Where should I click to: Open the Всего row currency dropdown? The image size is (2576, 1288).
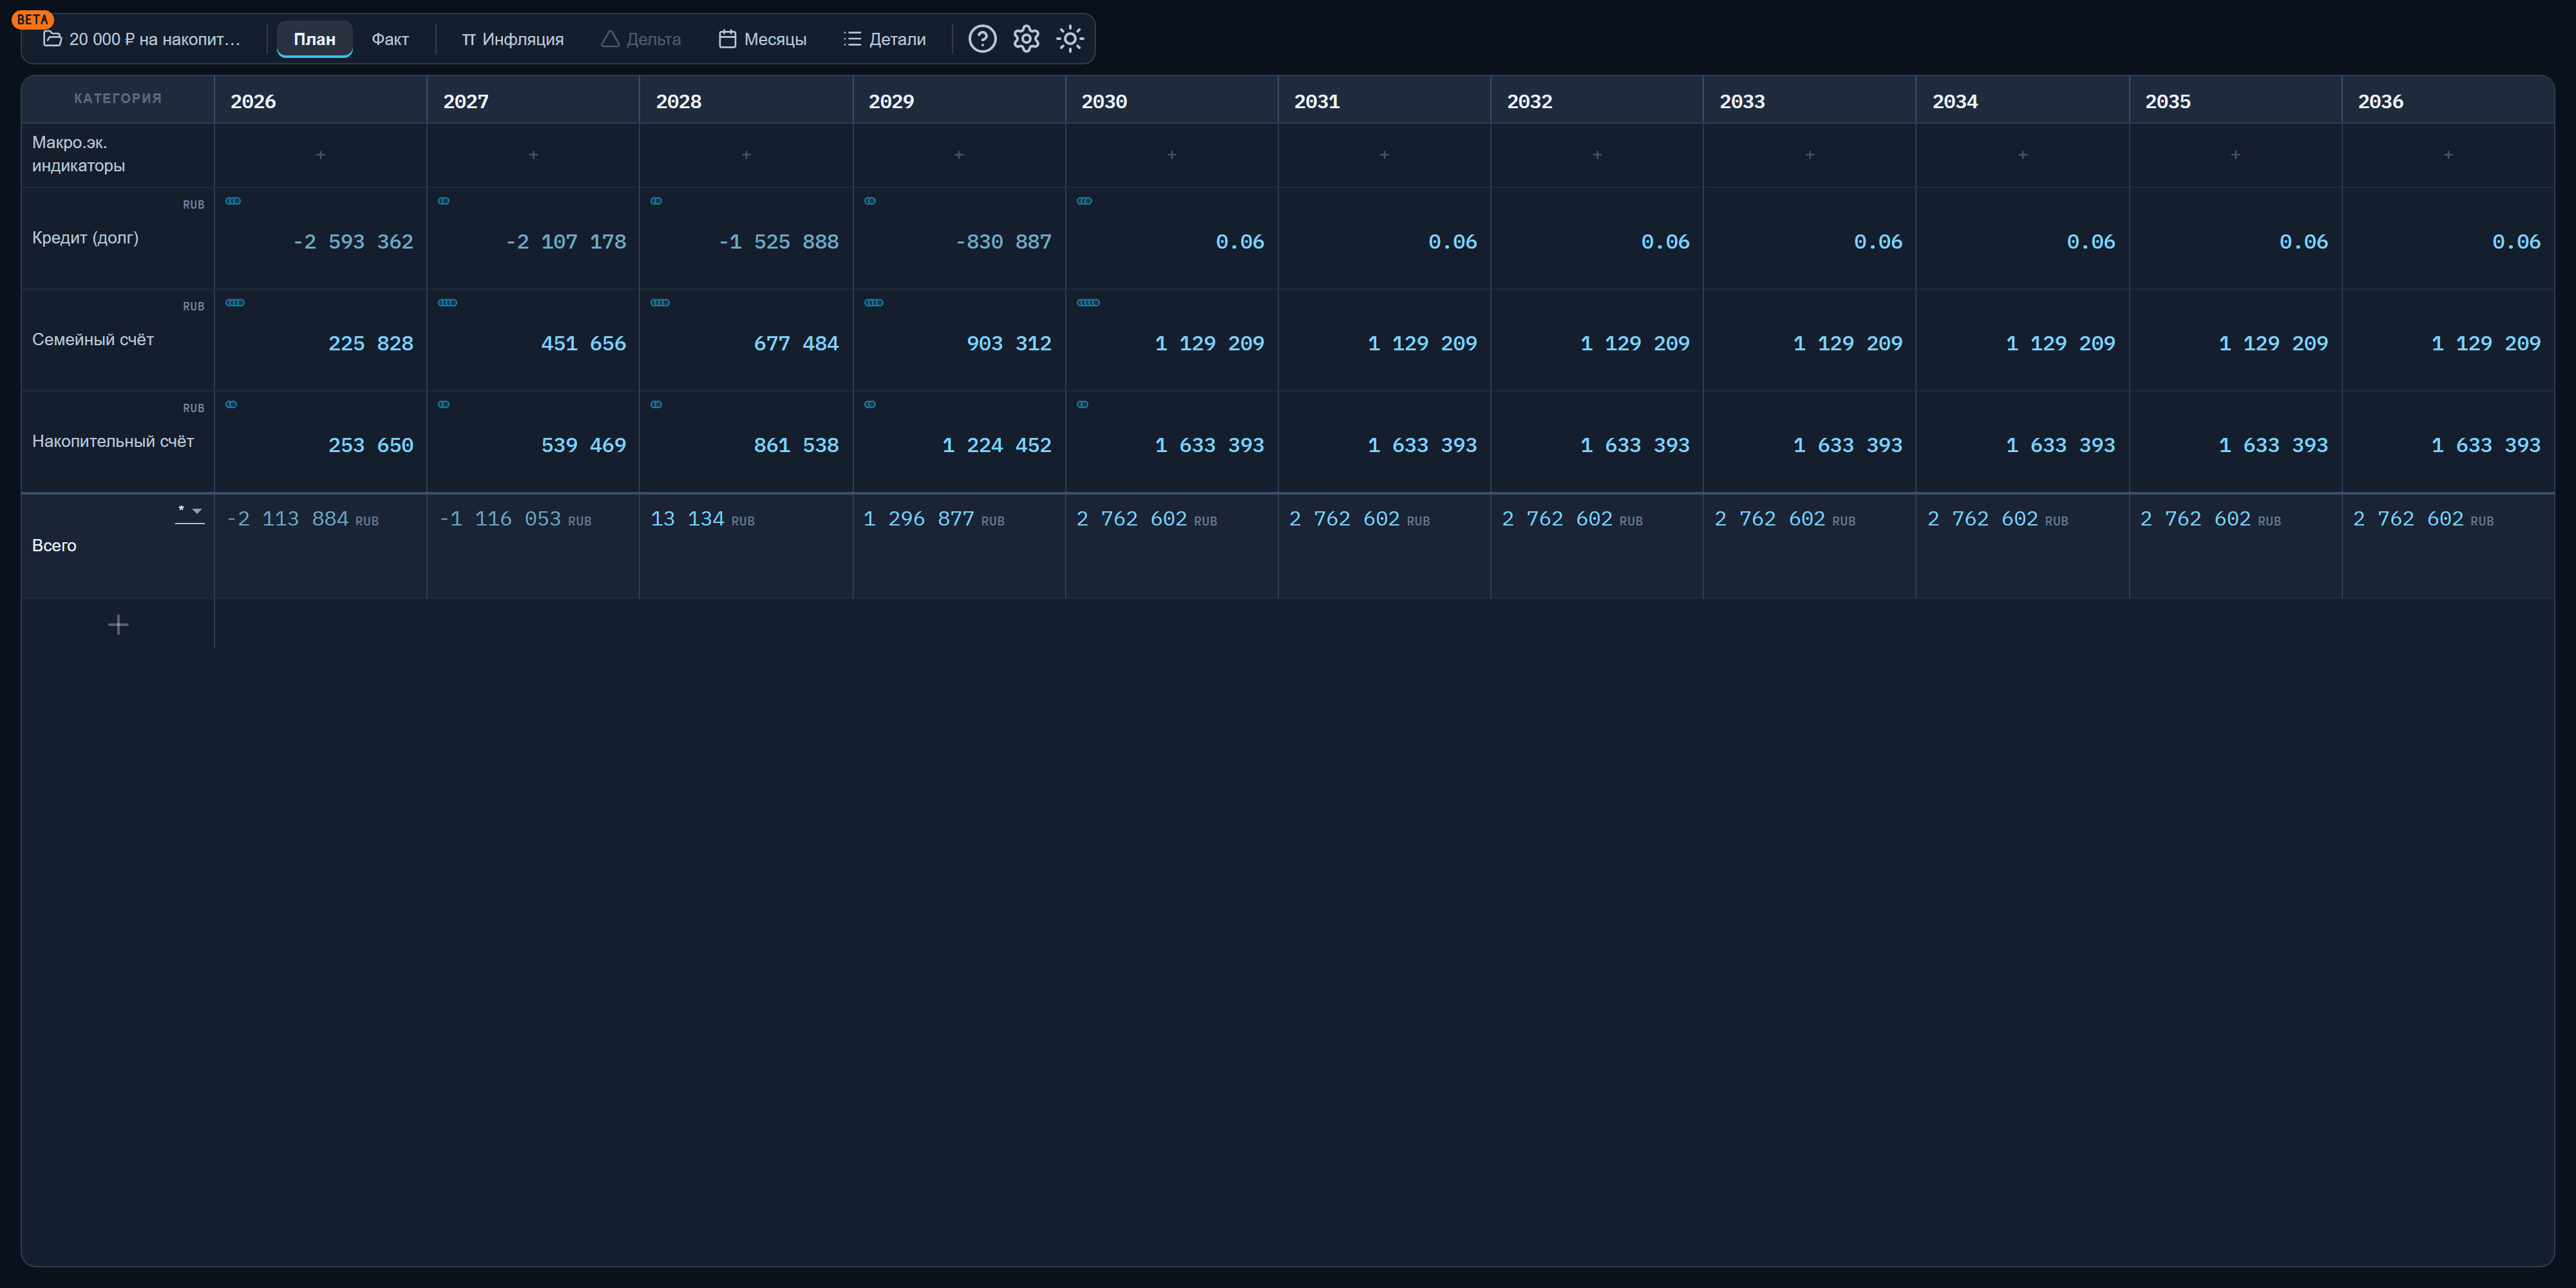(x=190, y=512)
